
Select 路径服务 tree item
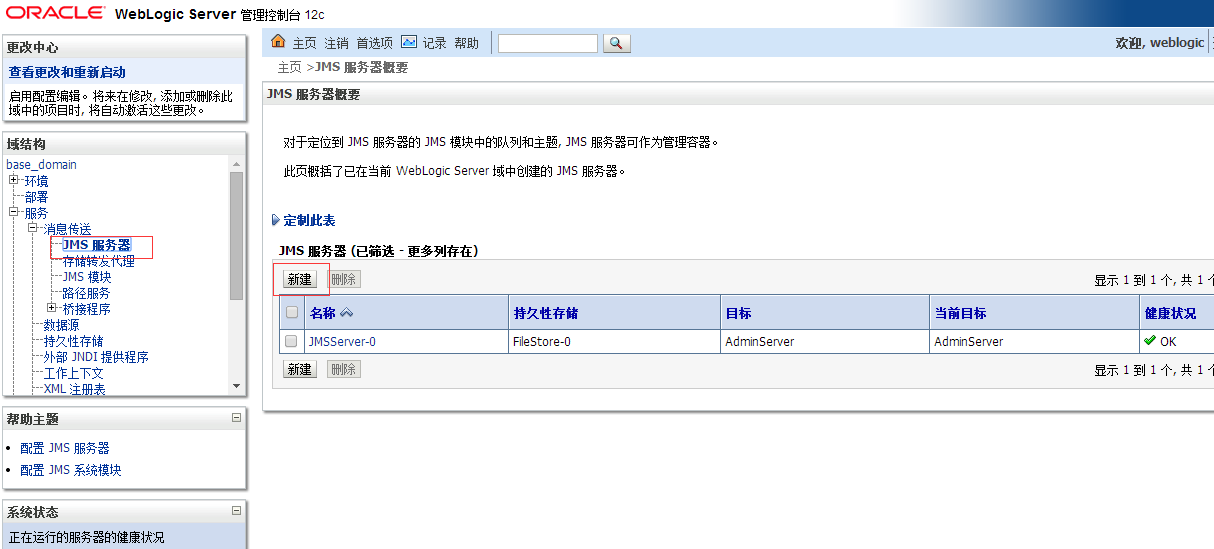point(86,293)
